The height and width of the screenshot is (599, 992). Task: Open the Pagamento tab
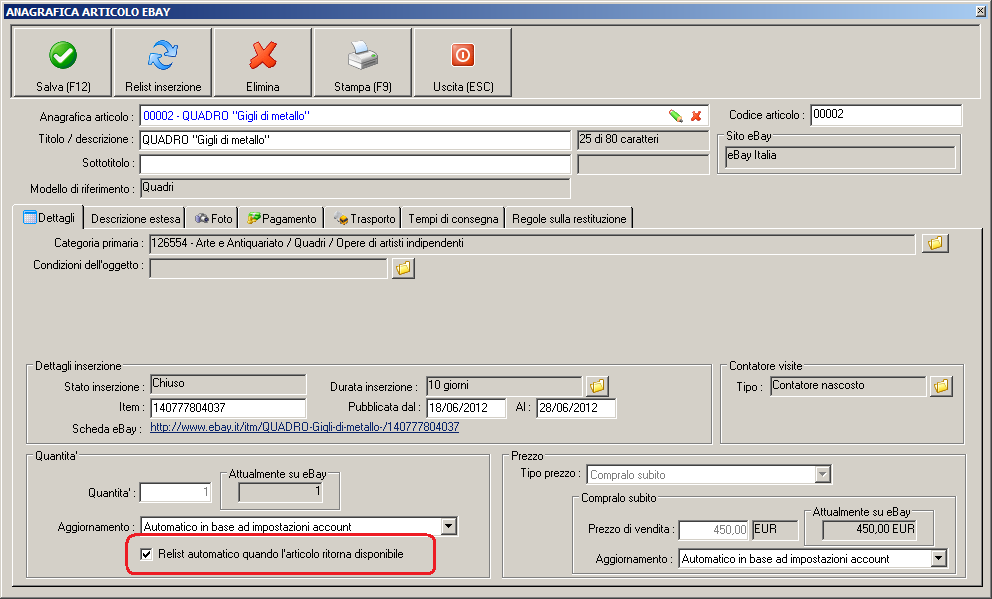point(282,219)
